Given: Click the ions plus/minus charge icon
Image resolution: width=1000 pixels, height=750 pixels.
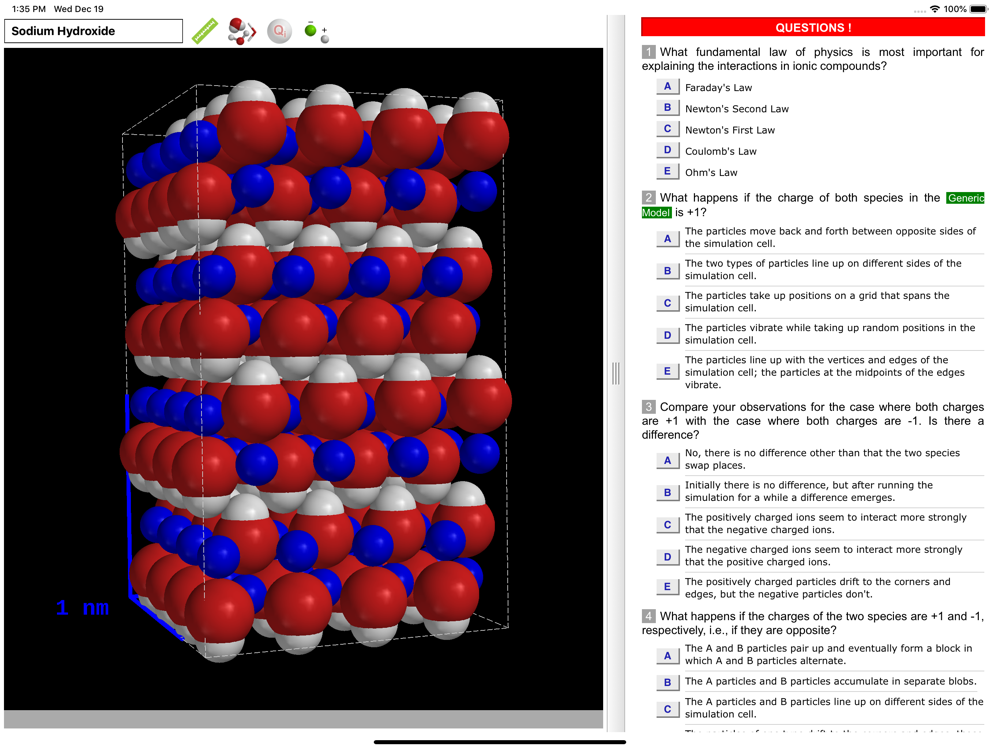Looking at the screenshot, I should point(317,31).
